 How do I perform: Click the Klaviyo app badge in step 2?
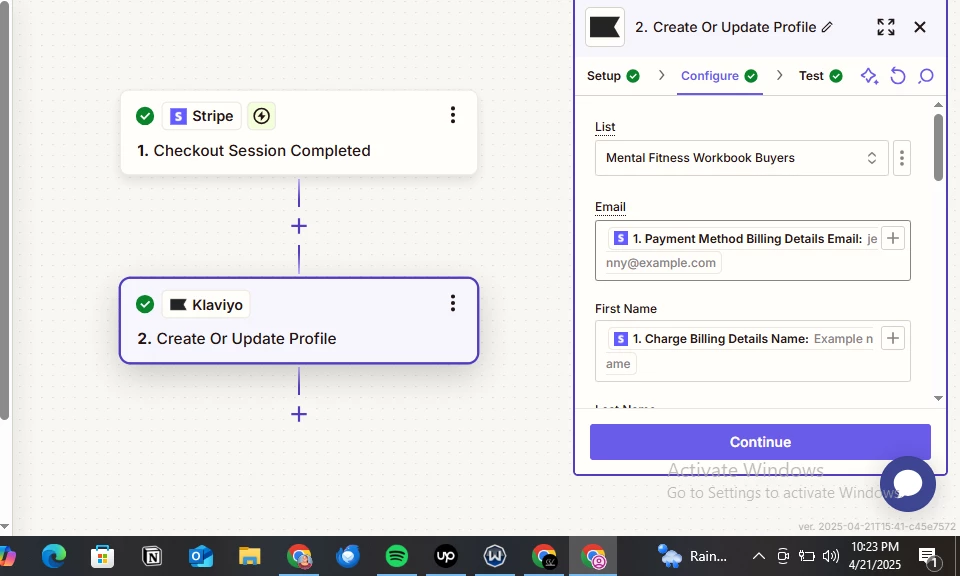pos(206,305)
